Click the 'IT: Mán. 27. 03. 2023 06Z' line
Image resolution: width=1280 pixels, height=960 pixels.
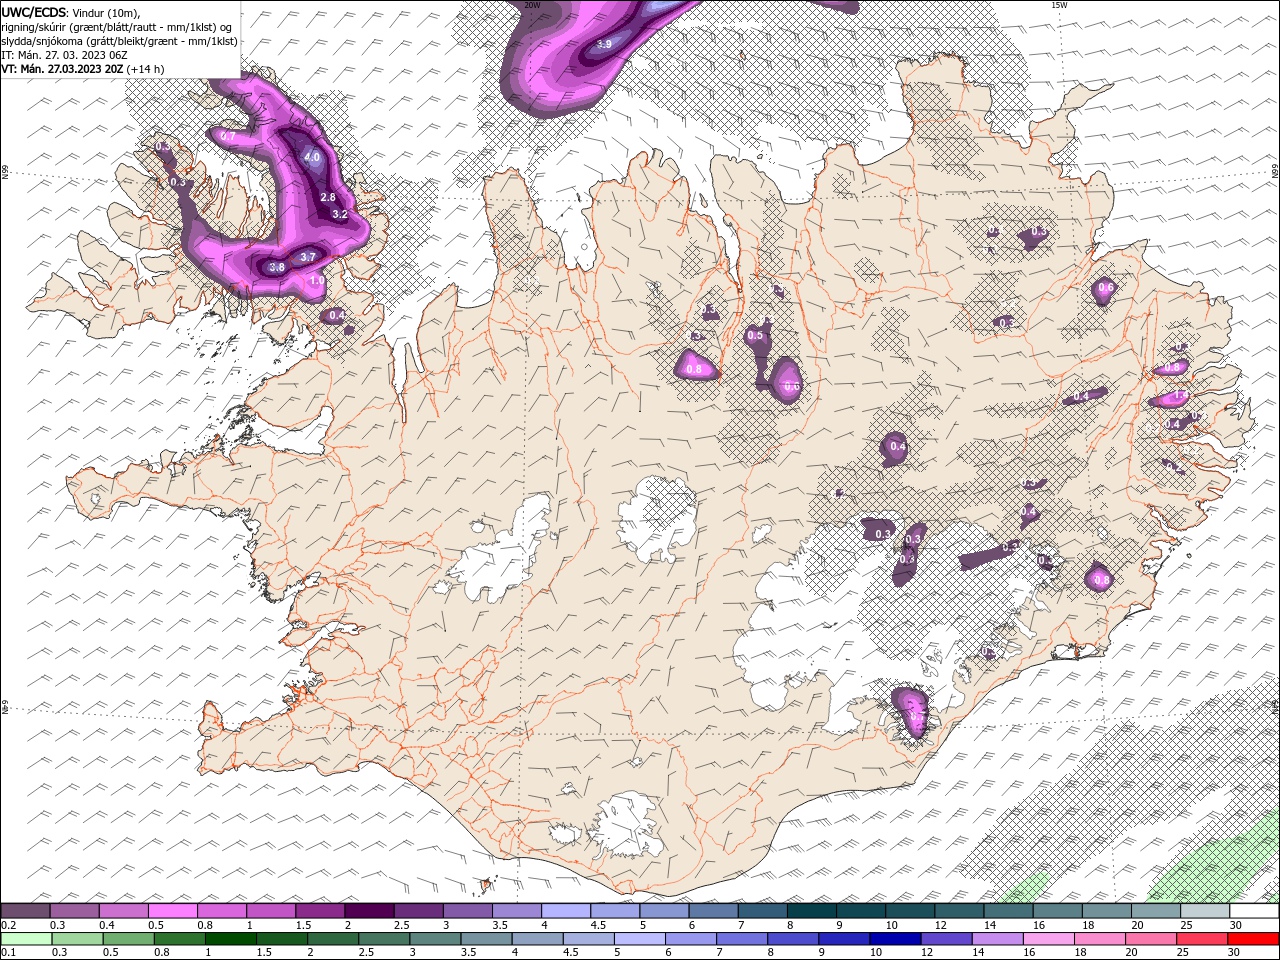[x=65, y=55]
